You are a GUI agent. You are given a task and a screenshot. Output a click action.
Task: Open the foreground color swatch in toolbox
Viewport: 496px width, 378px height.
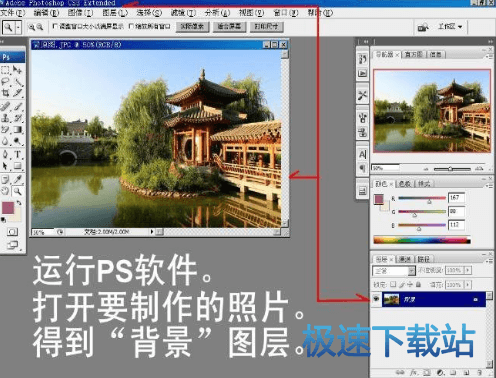pos(8,208)
